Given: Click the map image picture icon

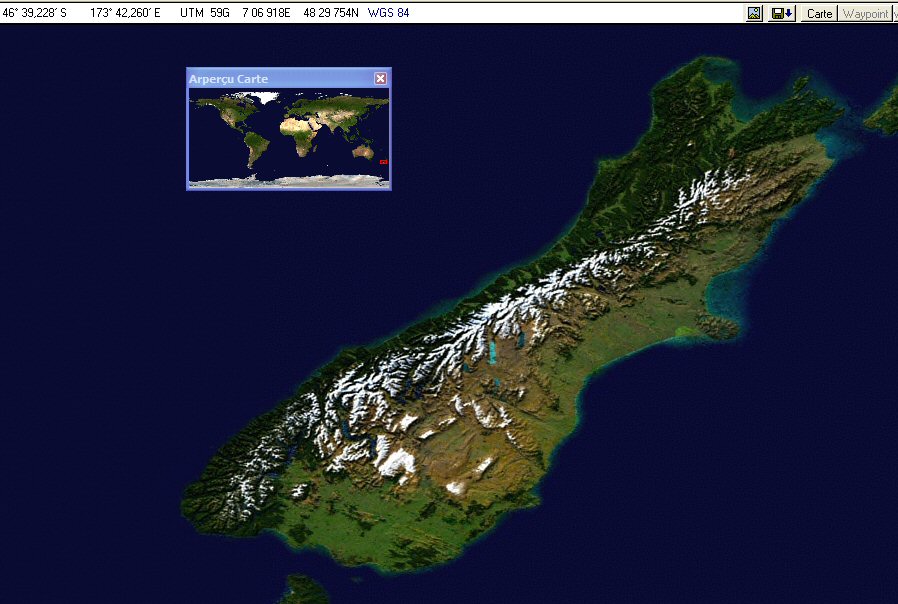Looking at the screenshot, I should pyautogui.click(x=754, y=13).
